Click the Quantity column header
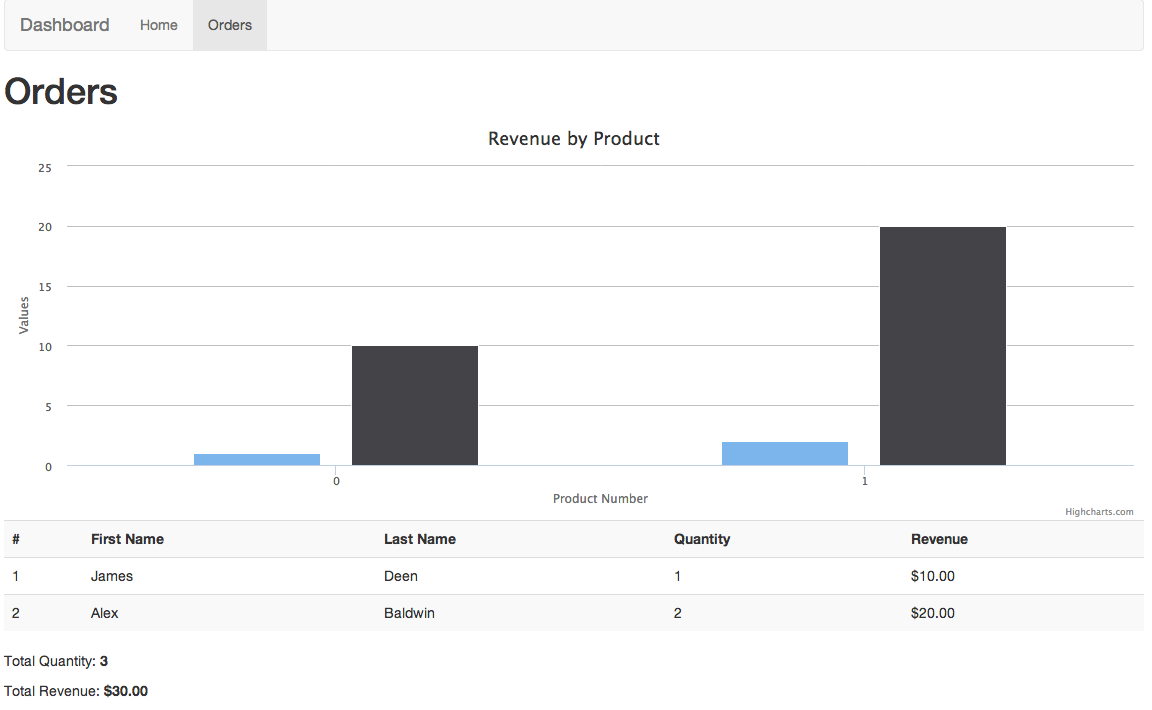 (x=702, y=539)
